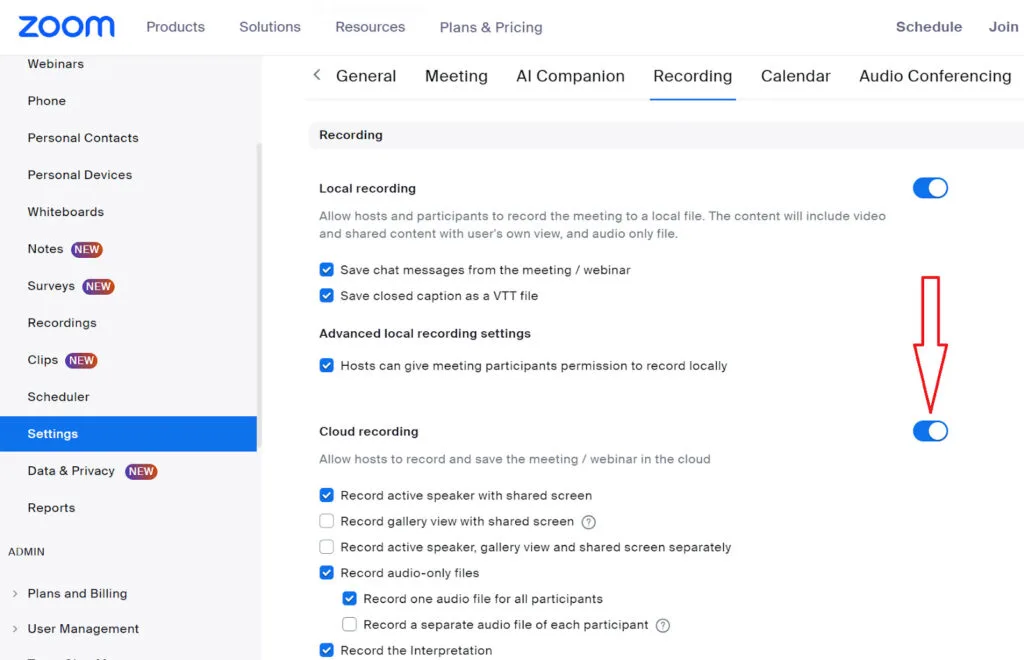Disable the Local recording toggle
The image size is (1024, 660).
930,188
